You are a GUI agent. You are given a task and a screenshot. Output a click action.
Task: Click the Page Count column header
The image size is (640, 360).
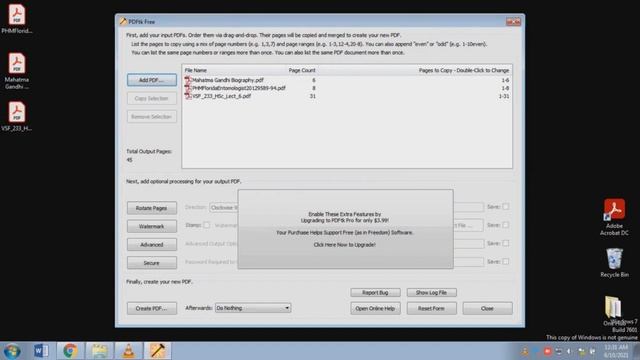coord(302,70)
